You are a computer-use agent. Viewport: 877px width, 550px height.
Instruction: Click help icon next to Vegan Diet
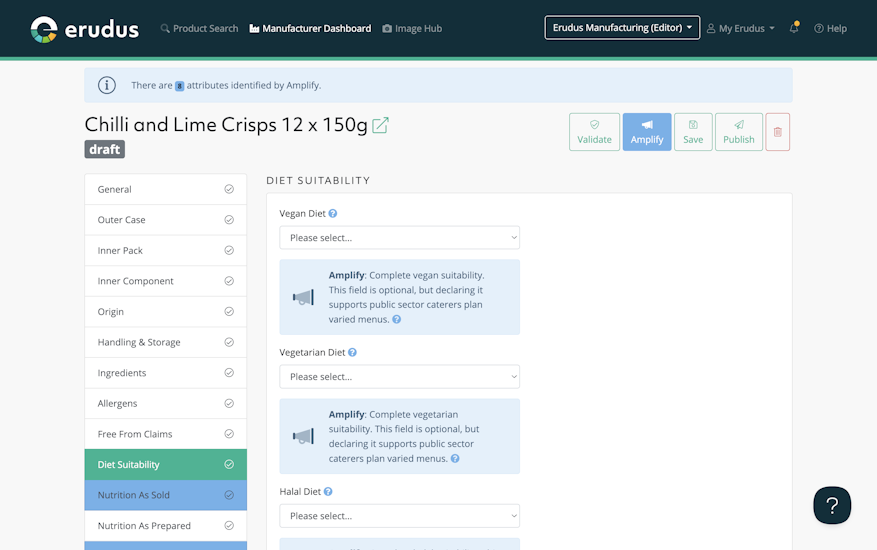333,213
